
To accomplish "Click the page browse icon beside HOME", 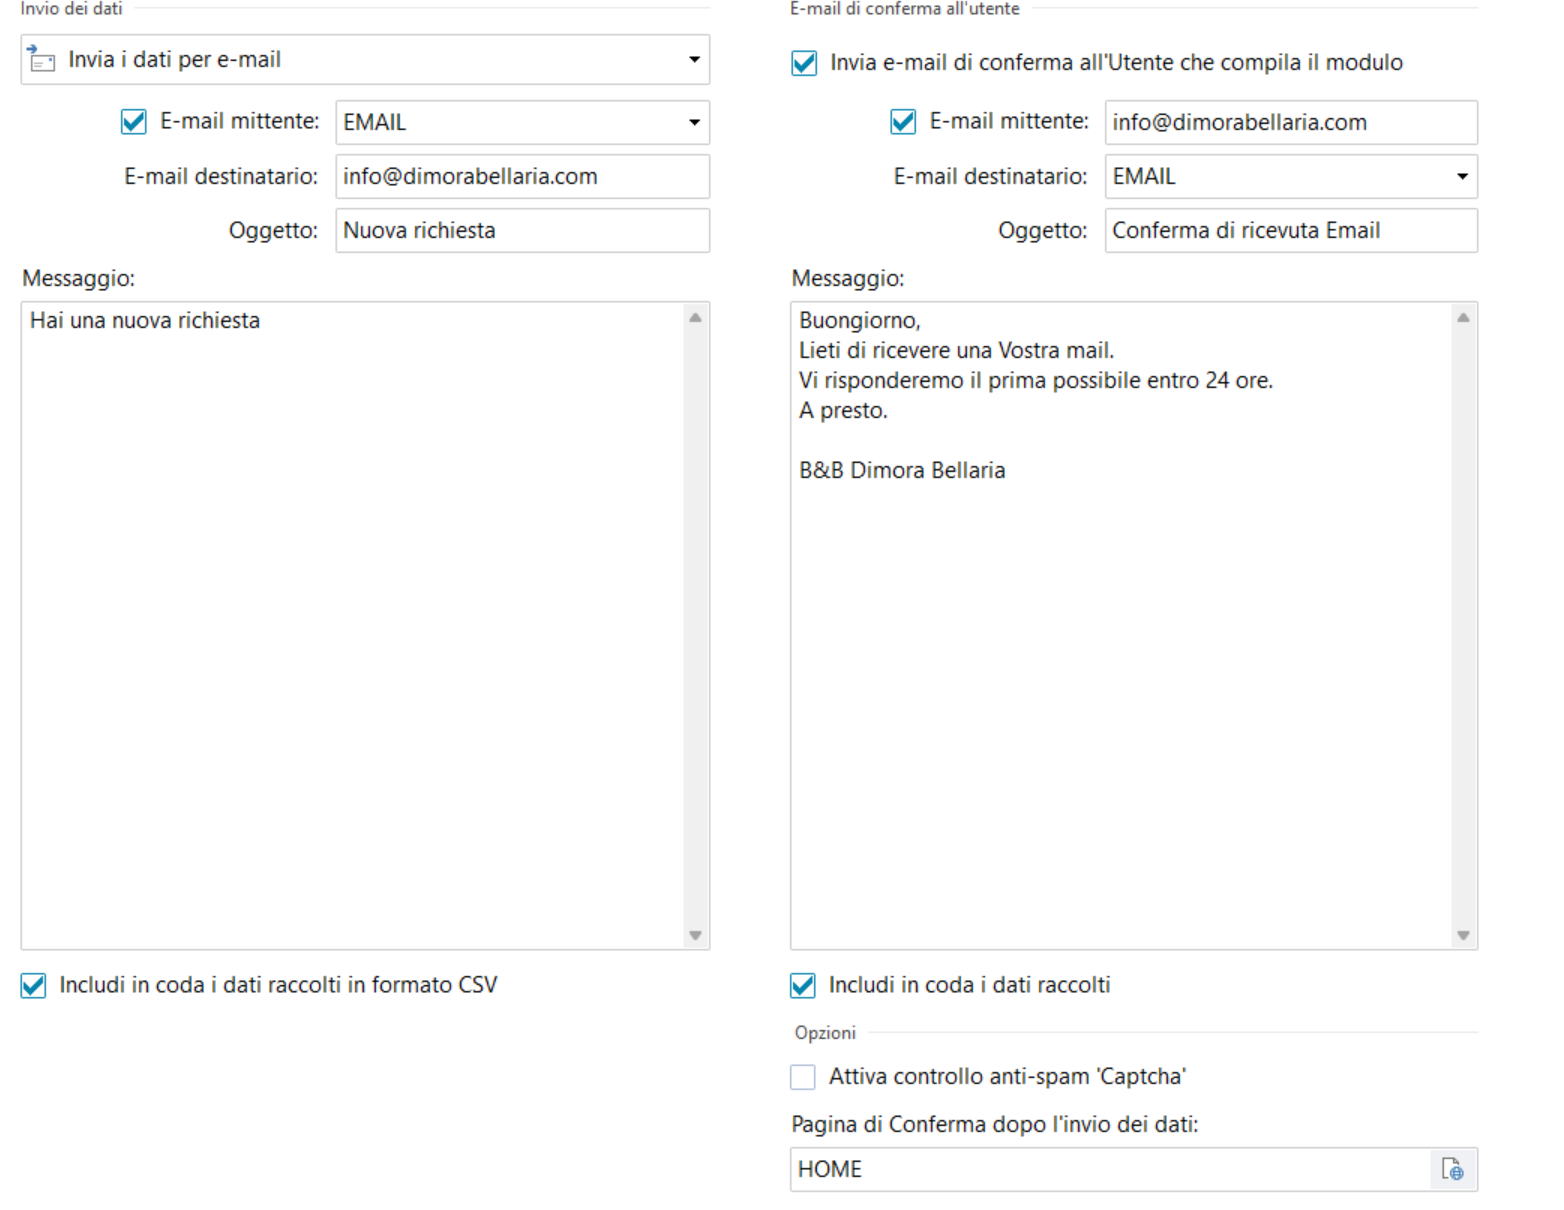I will 1453,1170.
